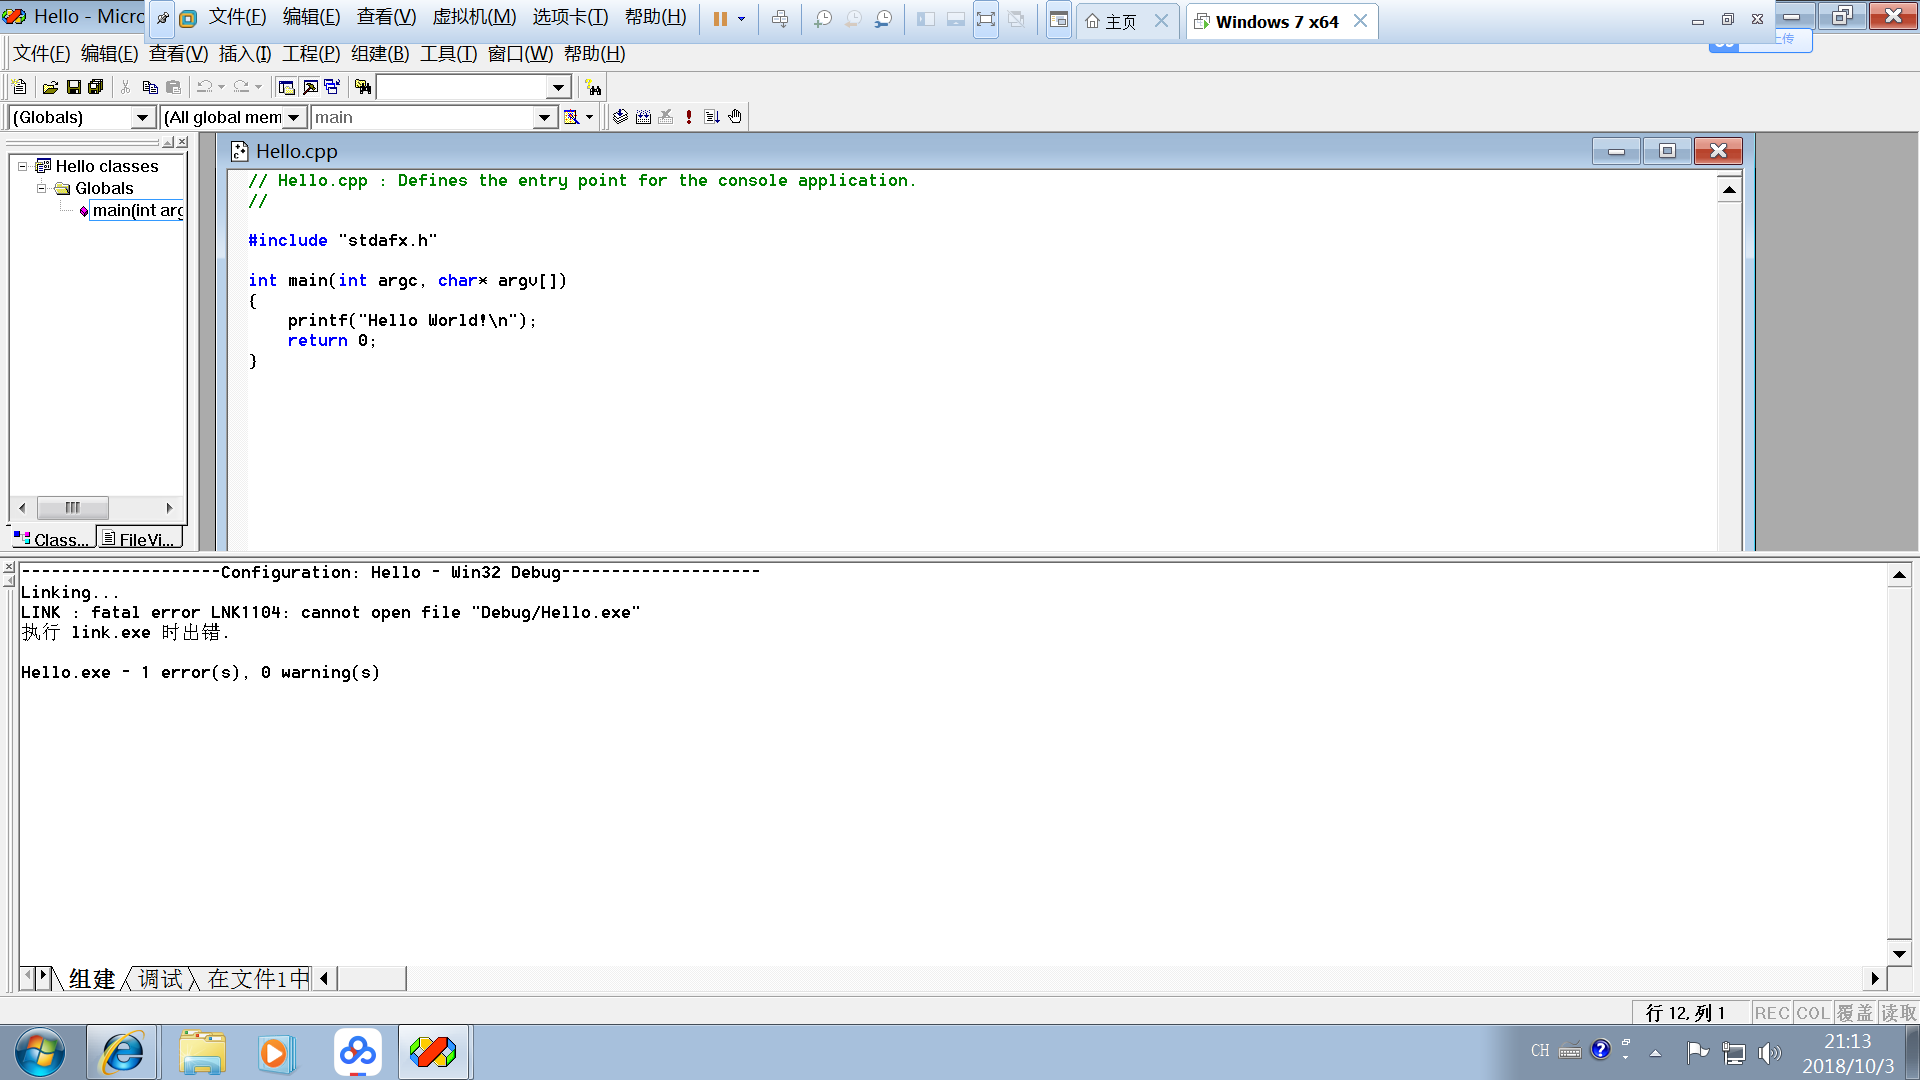This screenshot has width=1920, height=1080.
Task: Click the clock showing 21:13
Action: coord(1847,1041)
